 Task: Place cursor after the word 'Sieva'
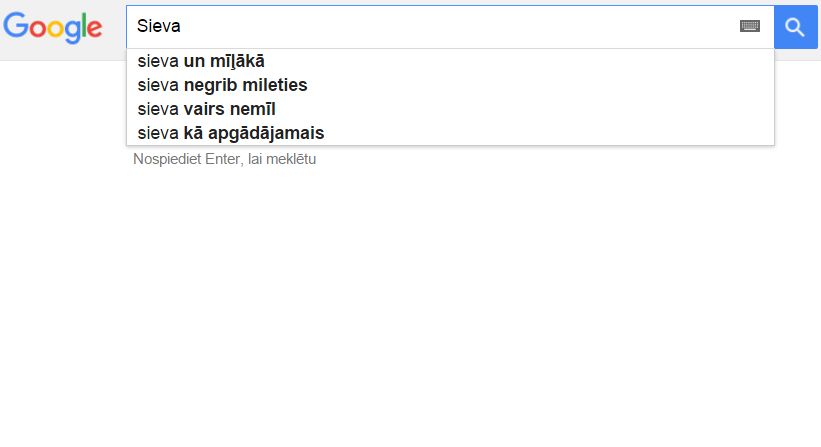182,26
